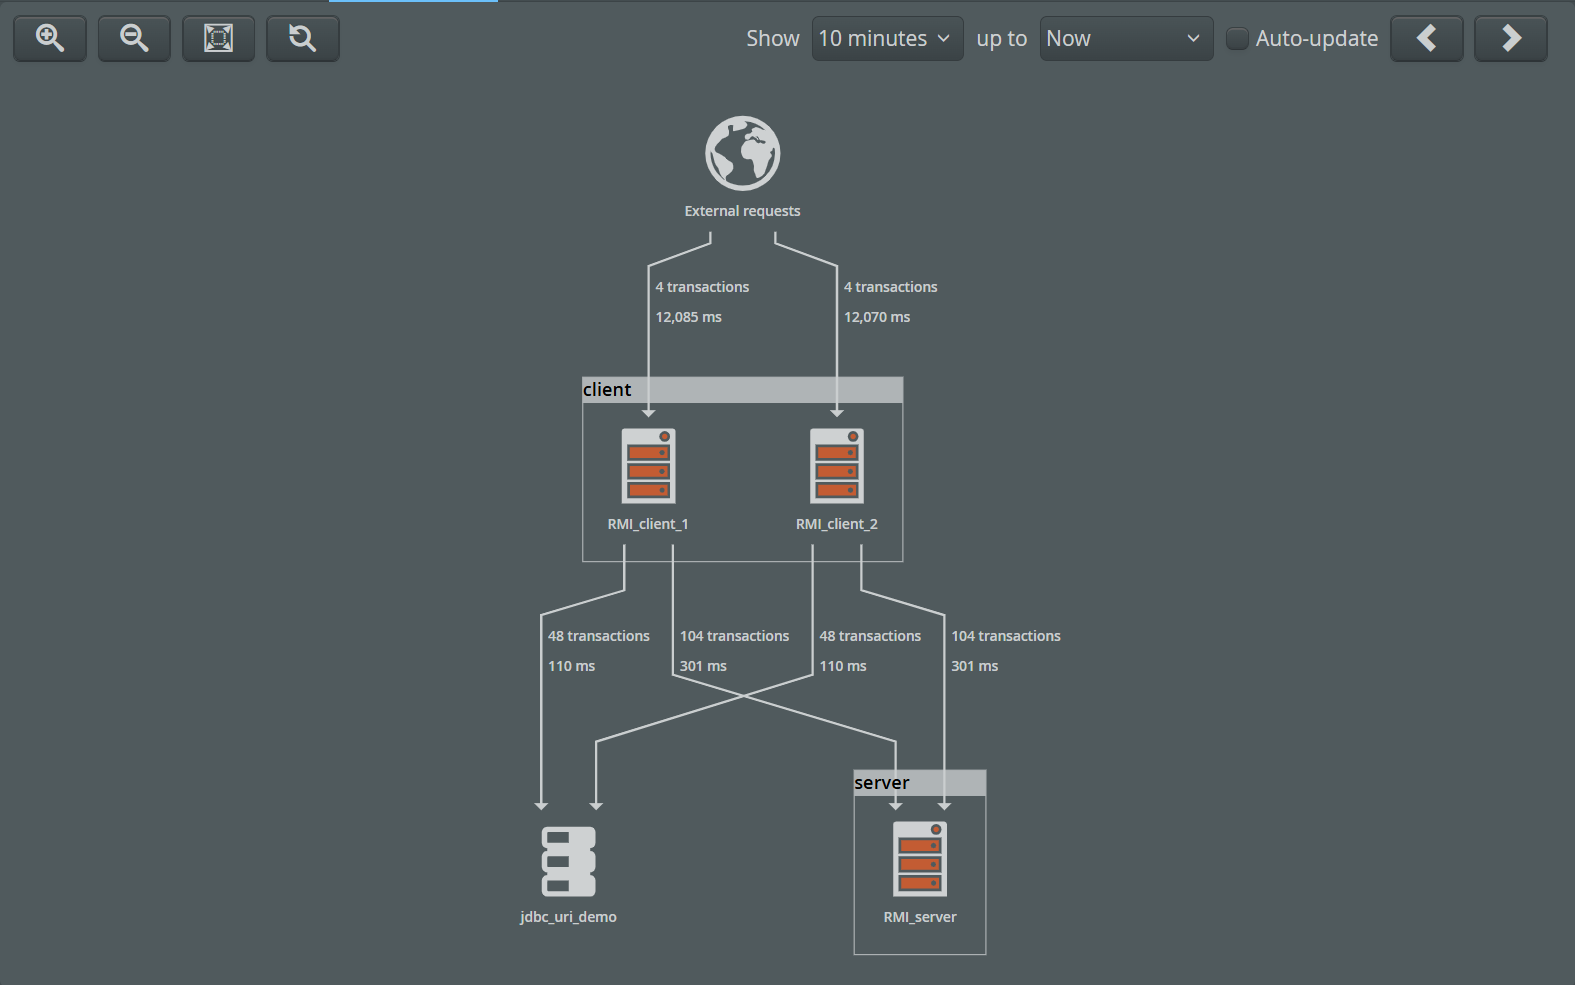Click the client group header

pyautogui.click(x=742, y=390)
